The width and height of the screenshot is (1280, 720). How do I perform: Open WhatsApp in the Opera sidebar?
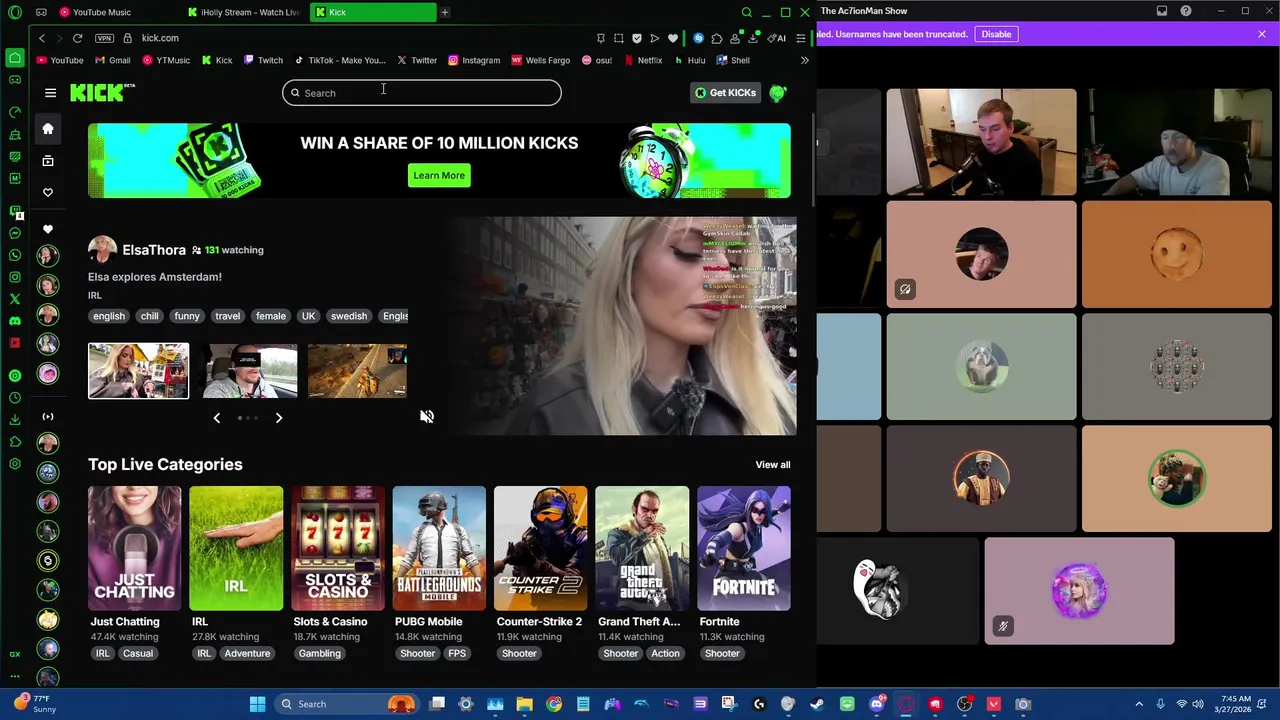(x=15, y=255)
